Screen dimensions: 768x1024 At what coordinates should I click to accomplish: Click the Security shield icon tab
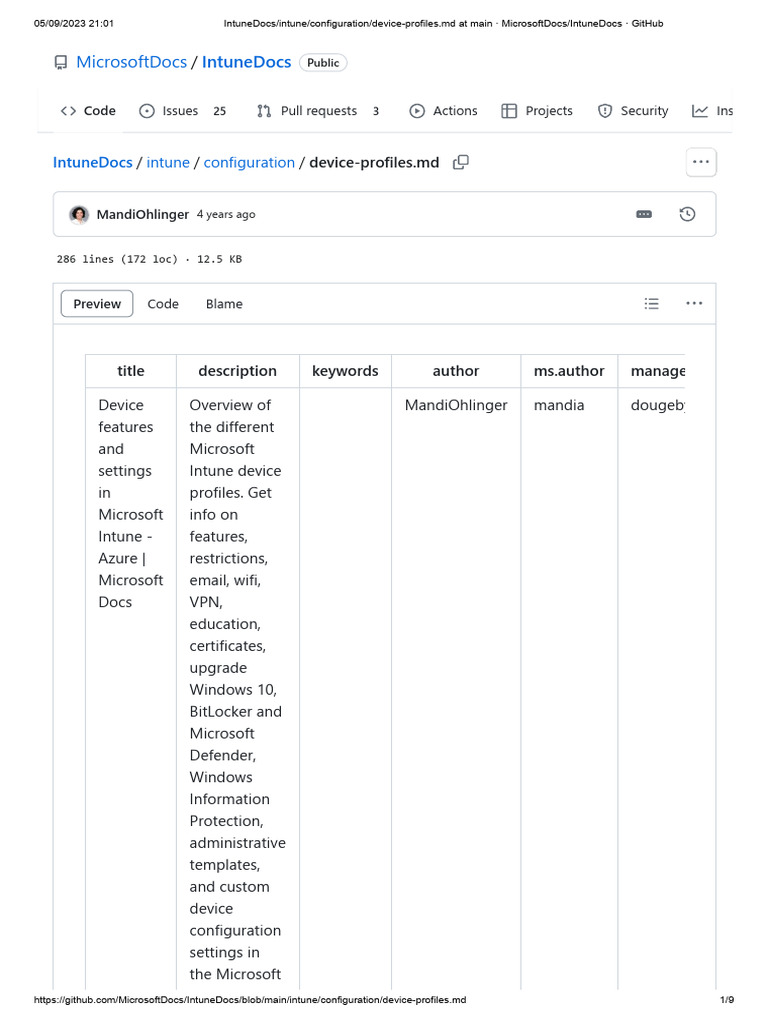[x=632, y=111]
